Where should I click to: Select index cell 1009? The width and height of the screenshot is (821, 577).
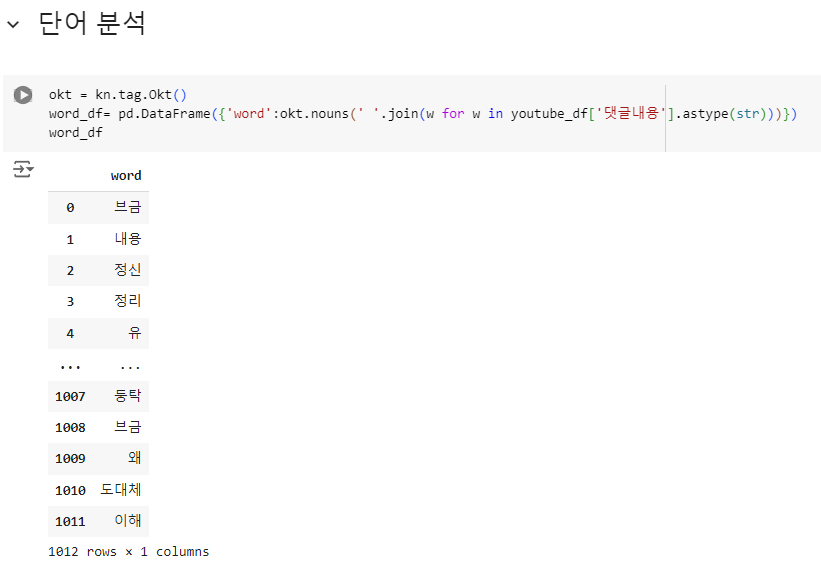pyautogui.click(x=70, y=459)
